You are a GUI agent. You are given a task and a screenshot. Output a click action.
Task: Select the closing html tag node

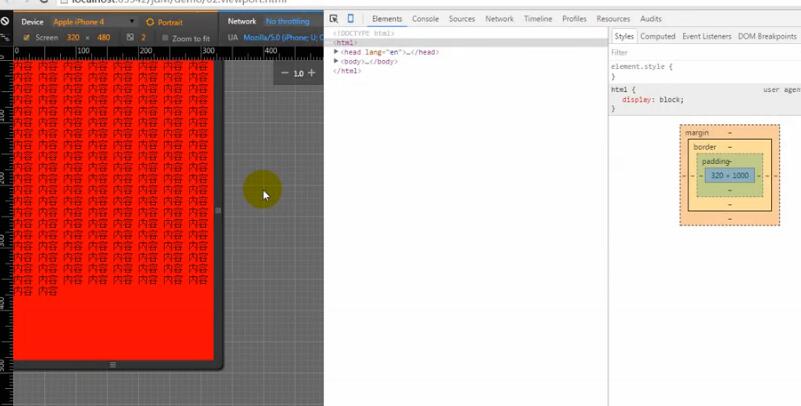click(347, 71)
